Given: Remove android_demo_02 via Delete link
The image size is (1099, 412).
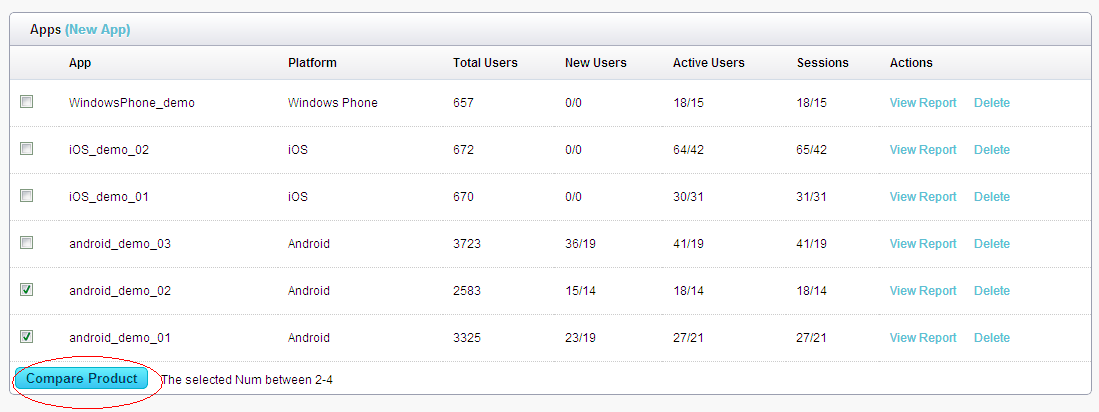Looking at the screenshot, I should coord(992,291).
